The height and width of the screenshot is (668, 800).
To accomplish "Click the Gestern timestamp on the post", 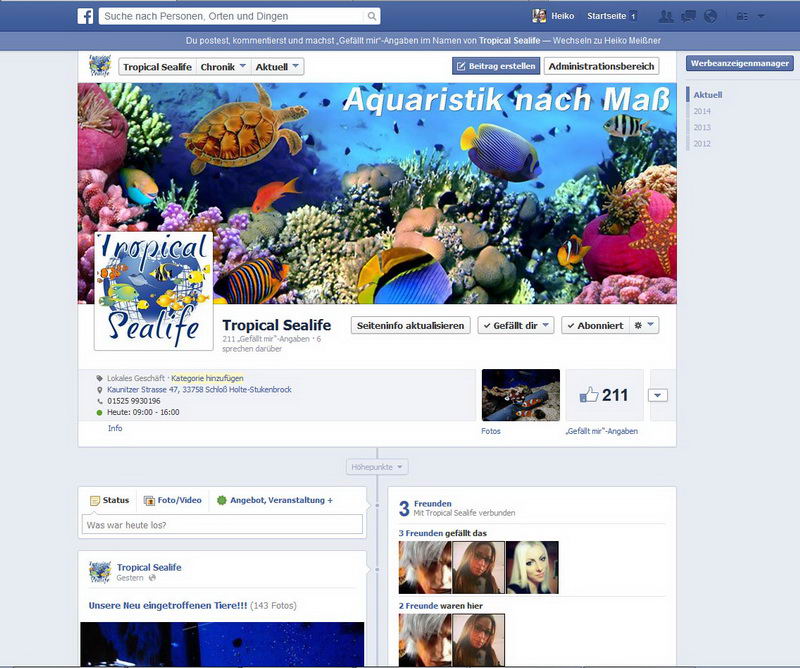I will pos(130,578).
